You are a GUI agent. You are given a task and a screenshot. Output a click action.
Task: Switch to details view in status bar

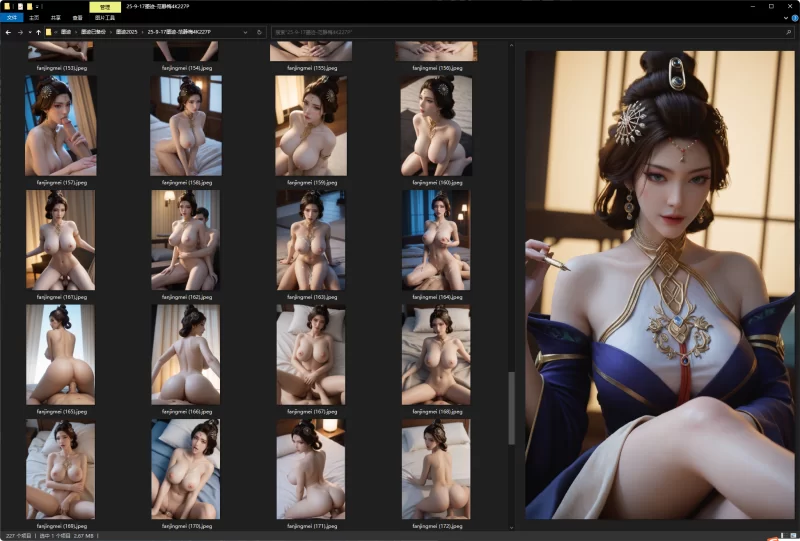click(784, 536)
